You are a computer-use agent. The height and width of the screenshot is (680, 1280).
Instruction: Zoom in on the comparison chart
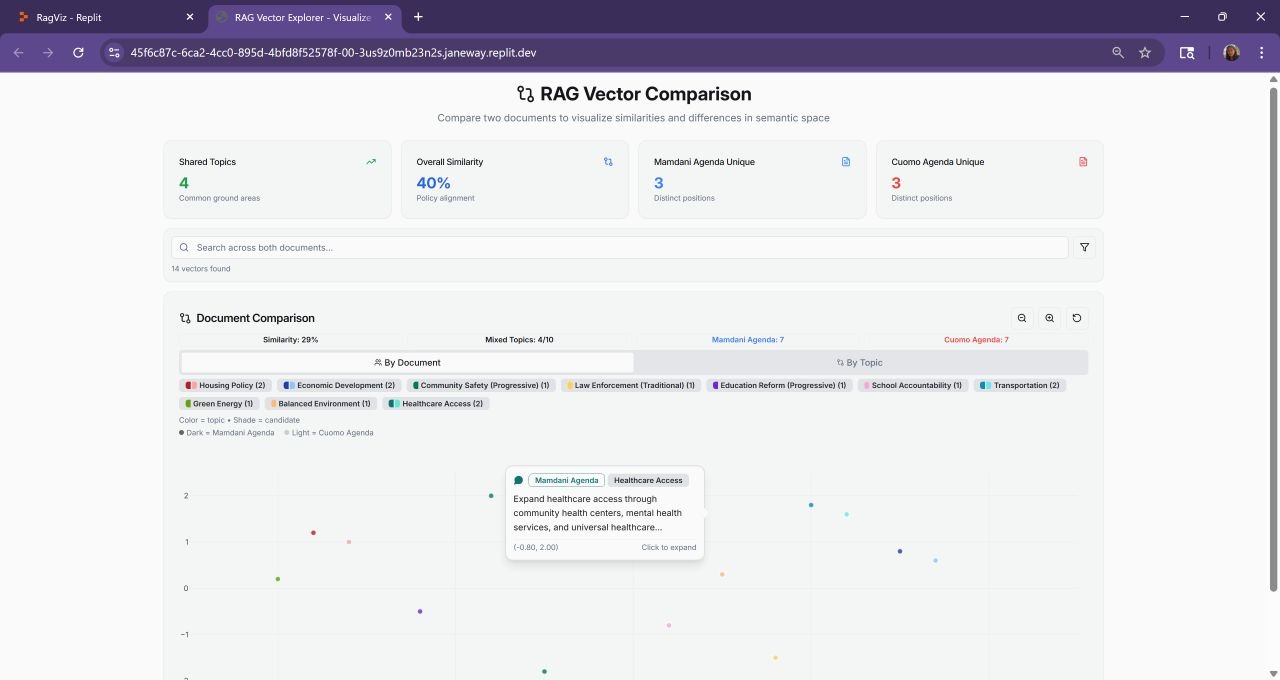point(1049,318)
